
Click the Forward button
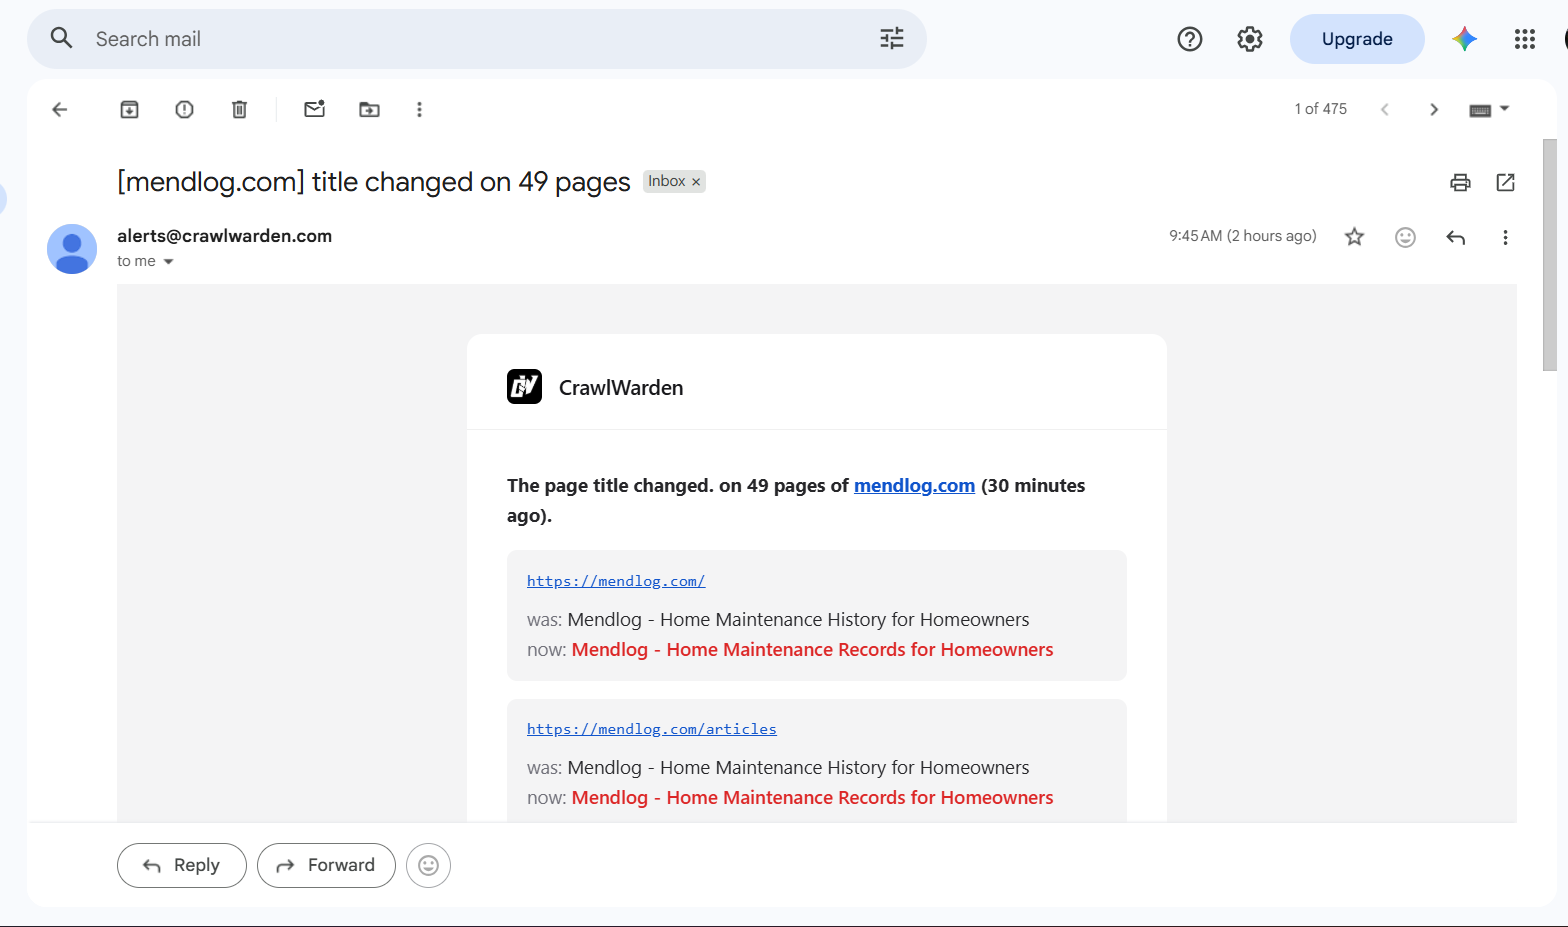pos(326,865)
